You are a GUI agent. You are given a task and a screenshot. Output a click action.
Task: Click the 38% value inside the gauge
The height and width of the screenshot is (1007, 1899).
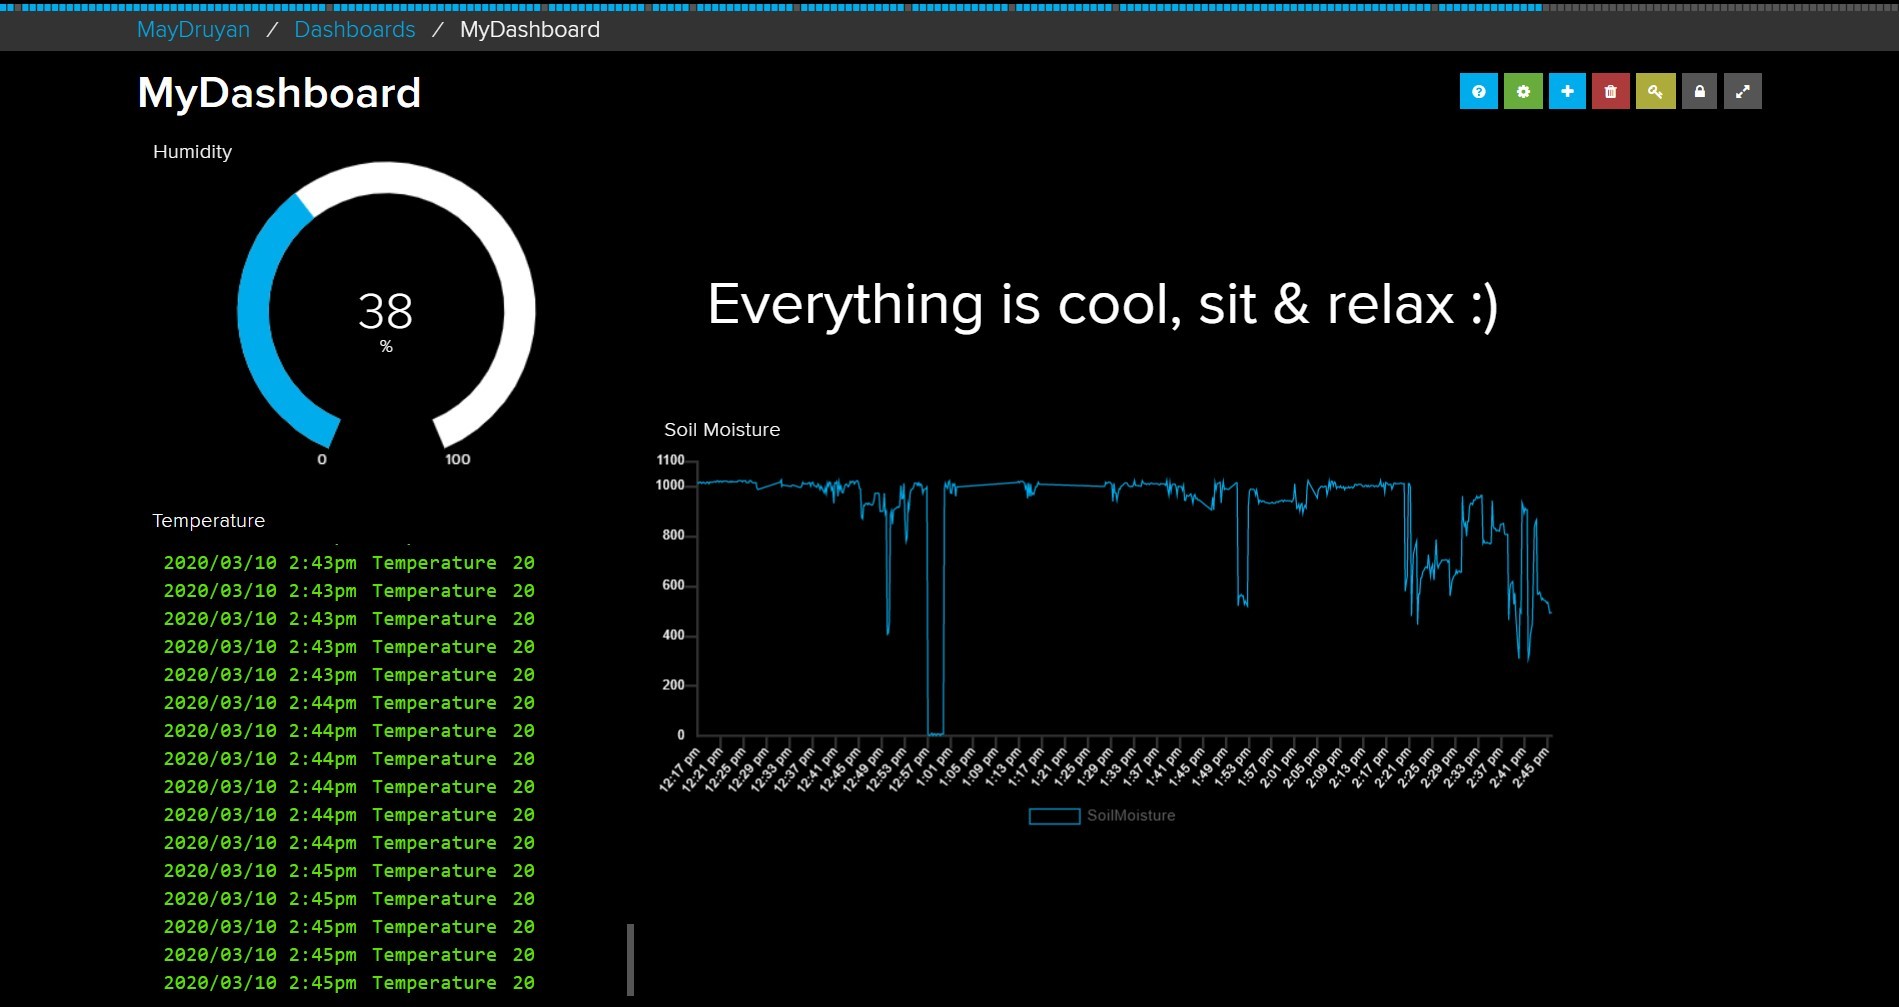point(386,311)
